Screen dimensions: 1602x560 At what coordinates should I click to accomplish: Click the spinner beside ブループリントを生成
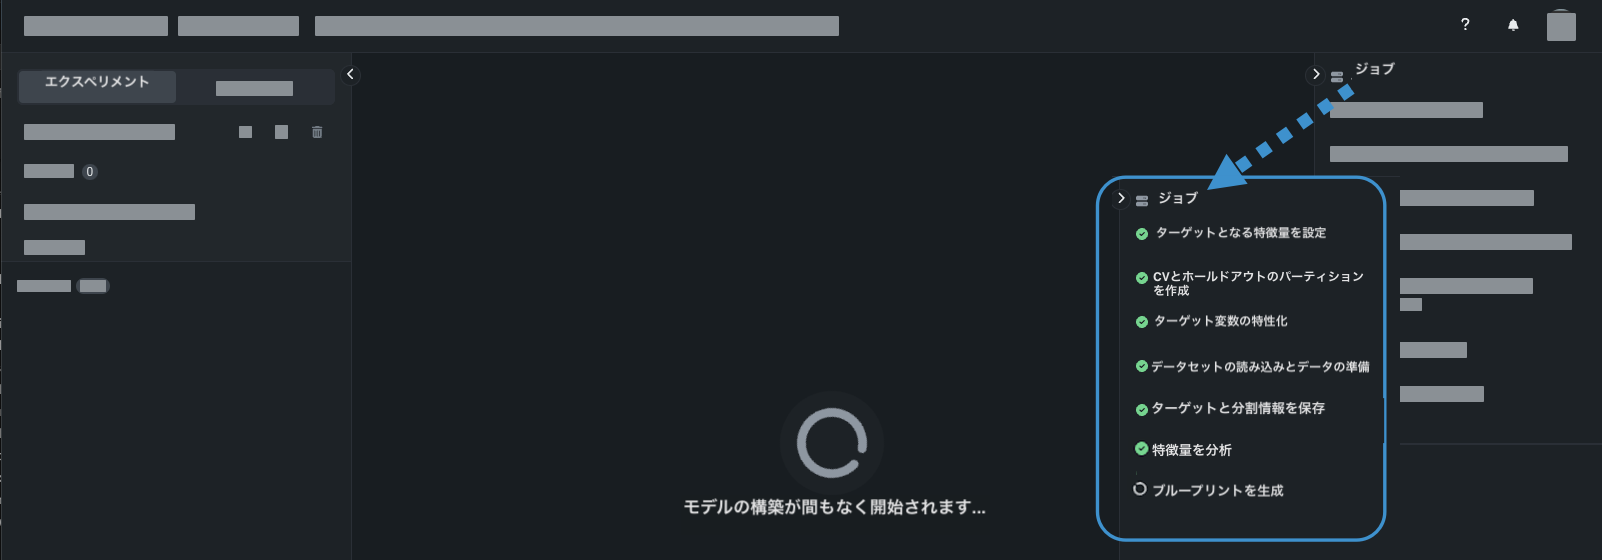pos(1139,489)
